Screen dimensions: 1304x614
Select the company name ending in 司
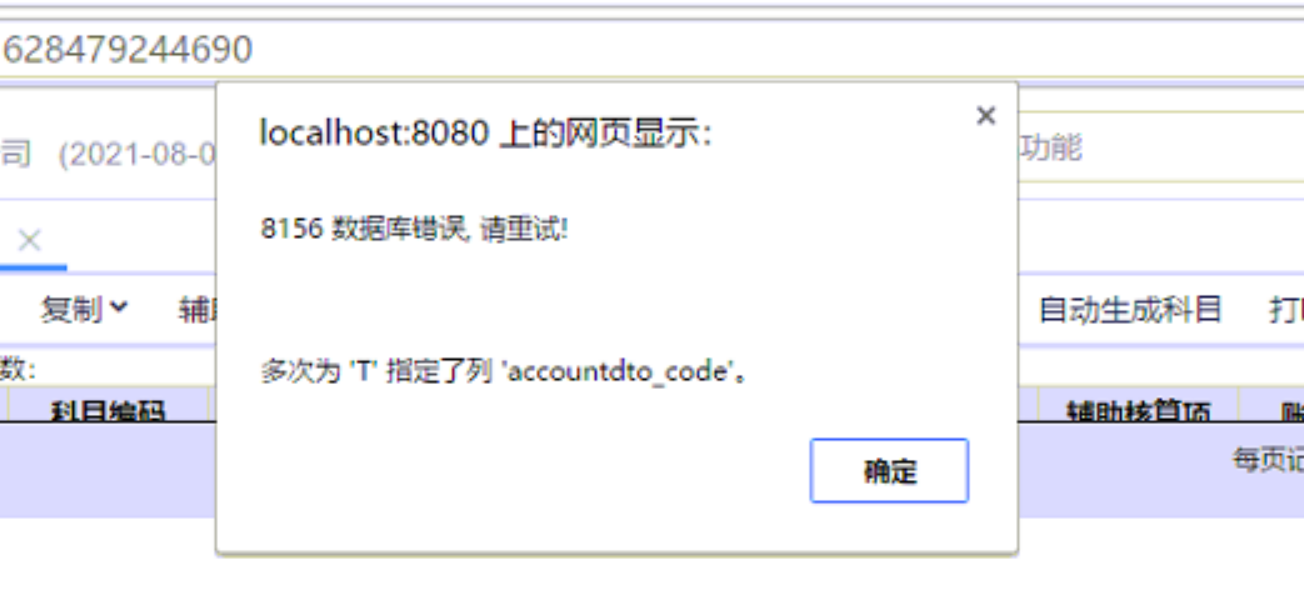tap(16, 155)
